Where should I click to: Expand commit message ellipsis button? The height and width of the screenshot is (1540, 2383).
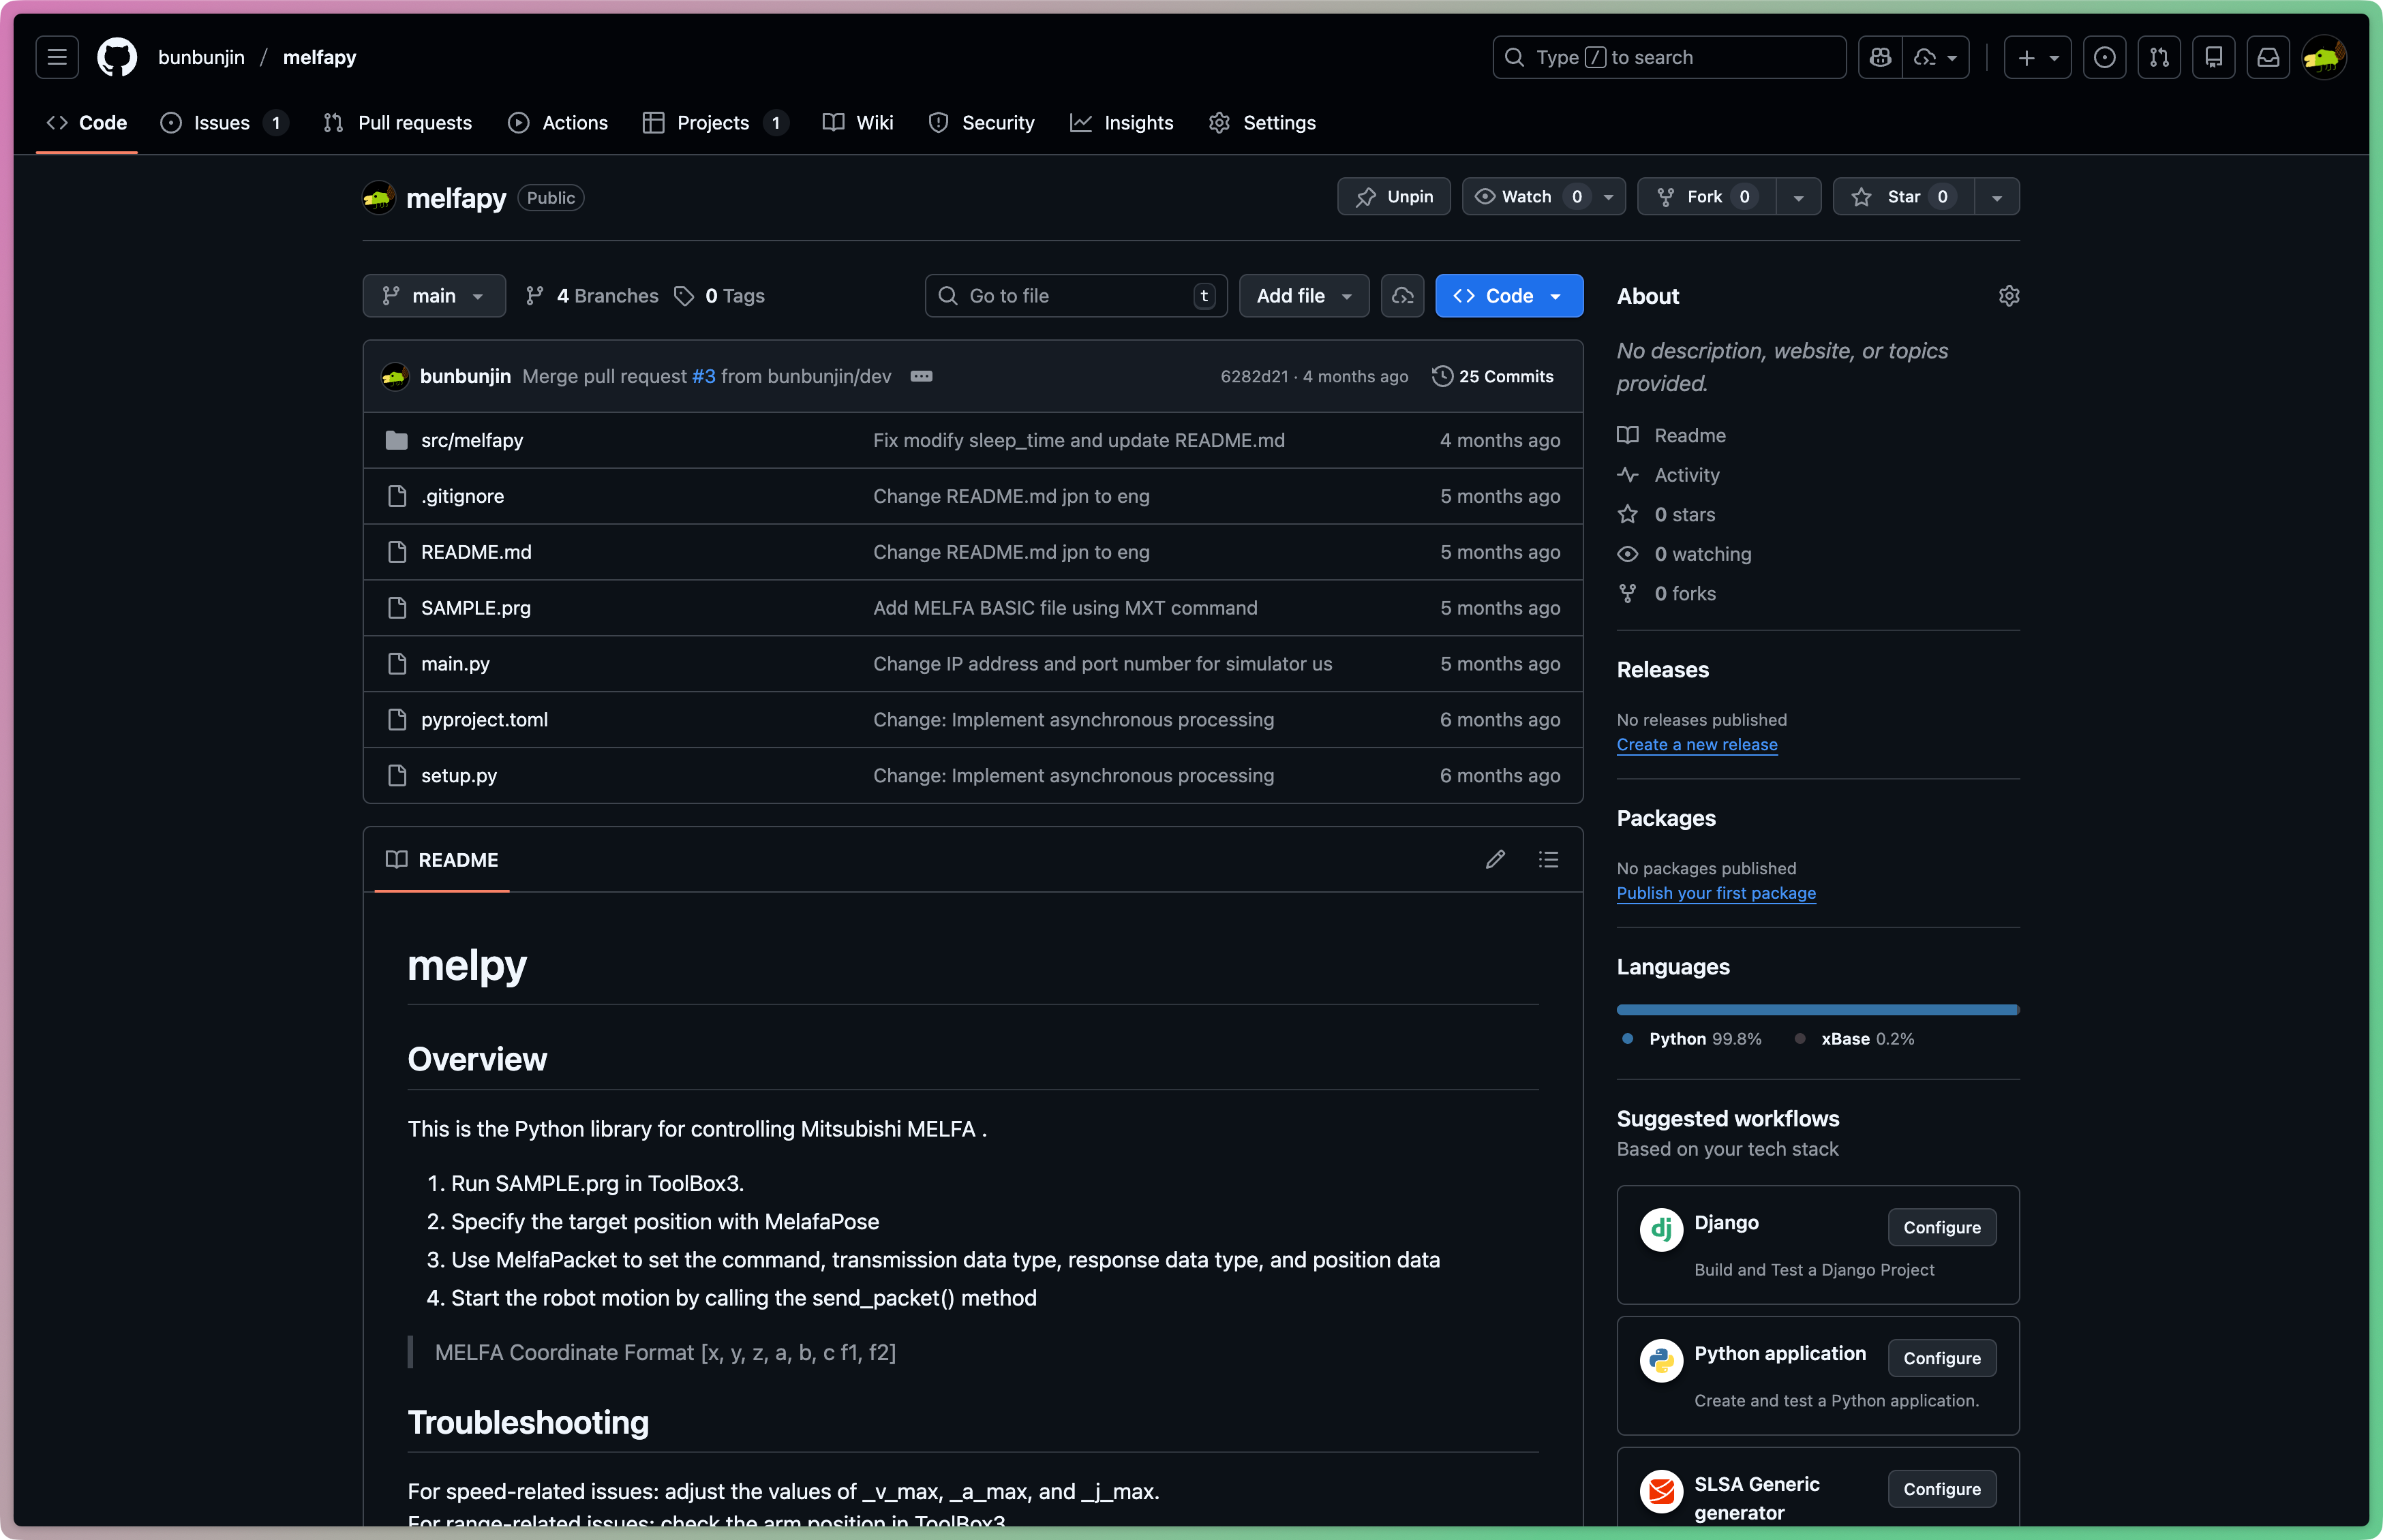tap(921, 376)
